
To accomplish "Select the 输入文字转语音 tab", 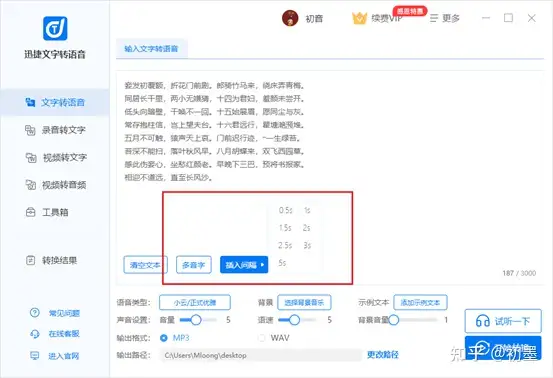I will [152, 49].
